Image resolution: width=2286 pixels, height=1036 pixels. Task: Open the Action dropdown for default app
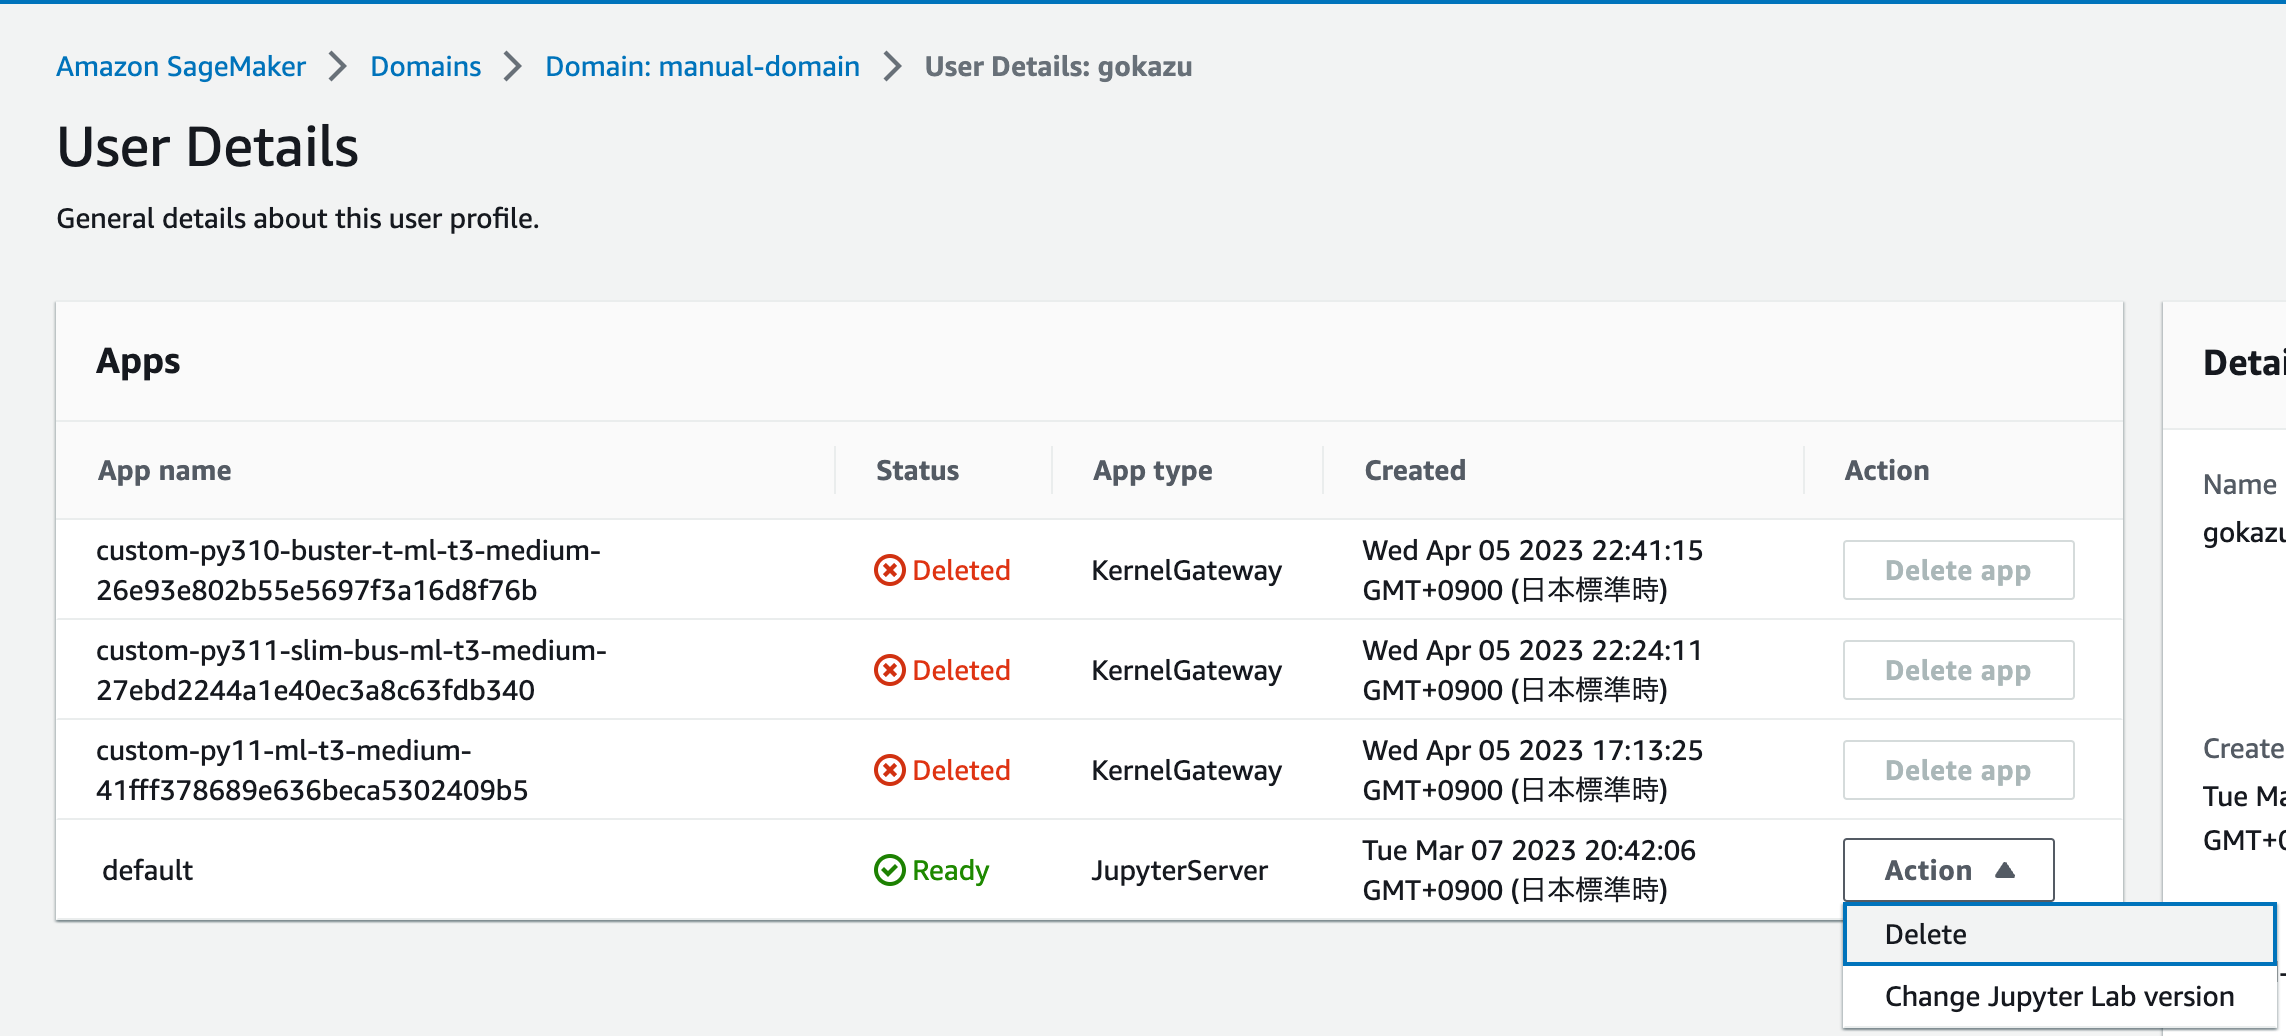pos(1948,870)
